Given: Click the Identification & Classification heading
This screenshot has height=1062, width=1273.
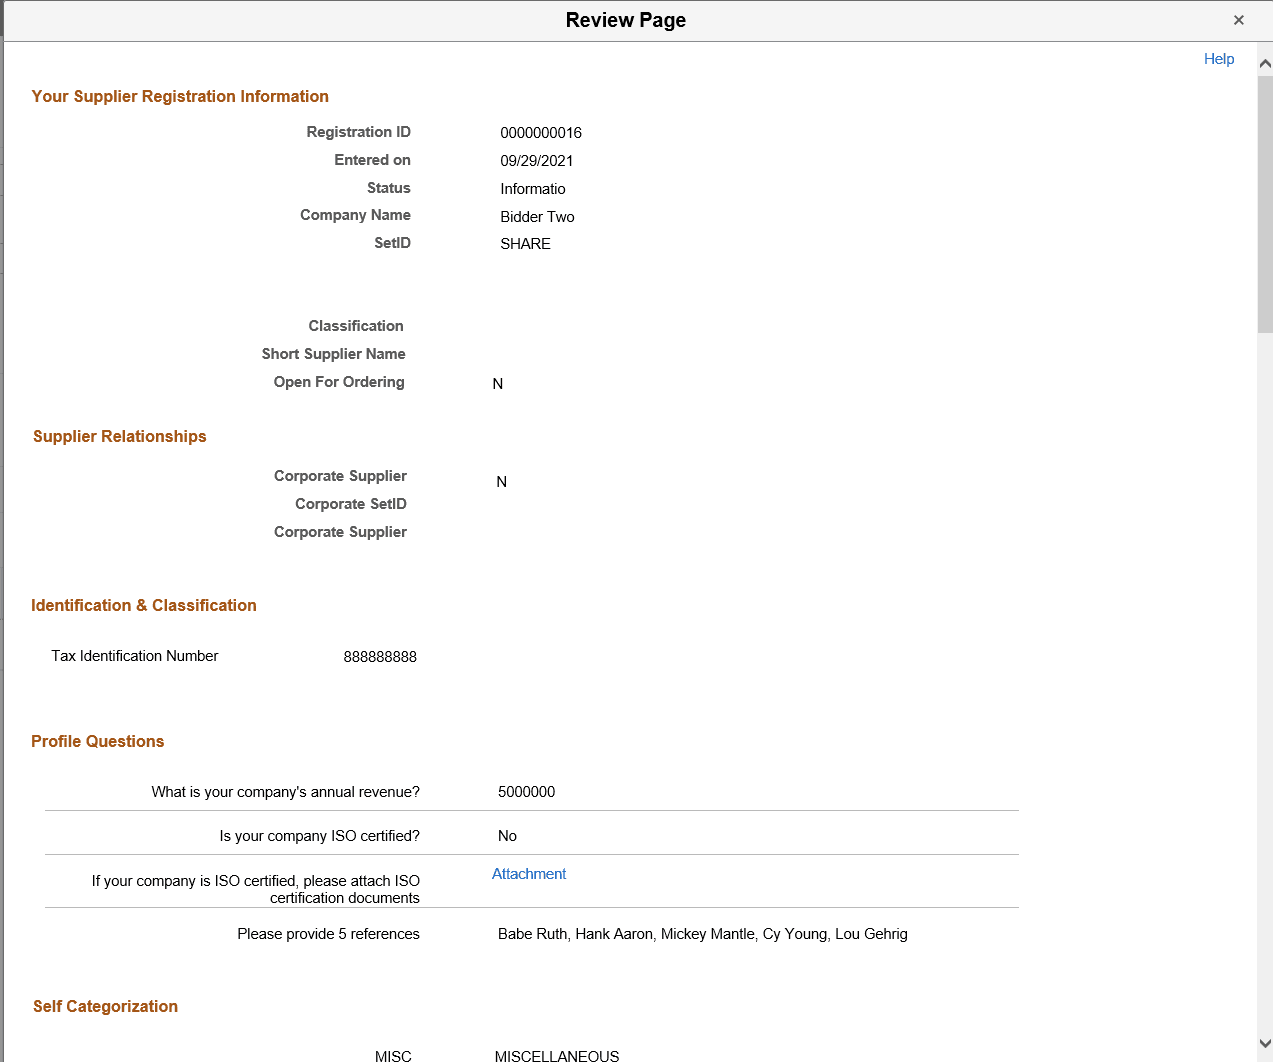Looking at the screenshot, I should (143, 605).
